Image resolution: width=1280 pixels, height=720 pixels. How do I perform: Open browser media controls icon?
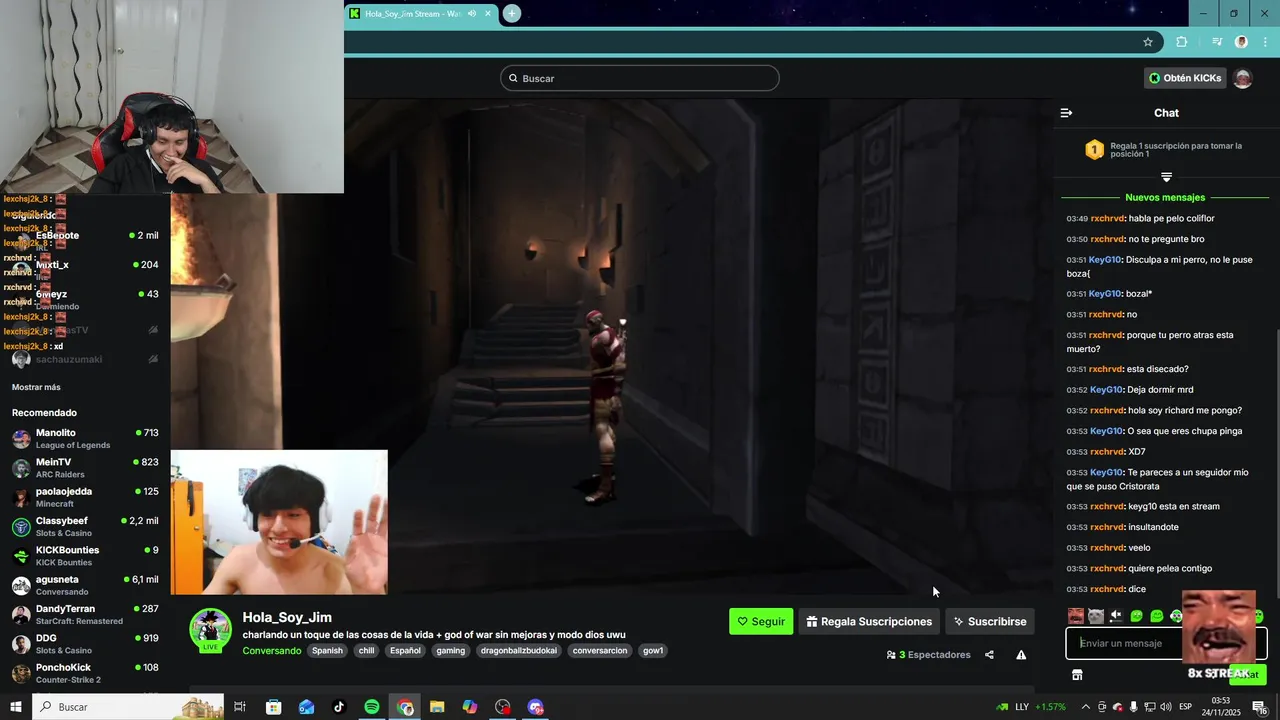click(x=1217, y=42)
